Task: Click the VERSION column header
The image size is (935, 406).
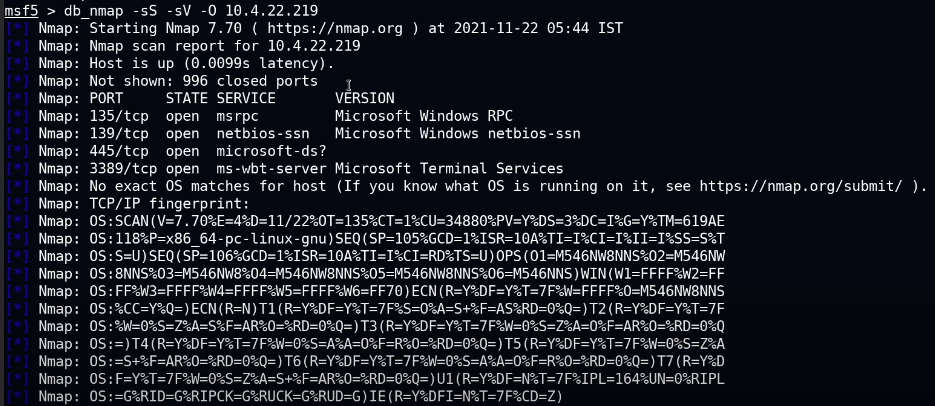Action: click(x=365, y=98)
